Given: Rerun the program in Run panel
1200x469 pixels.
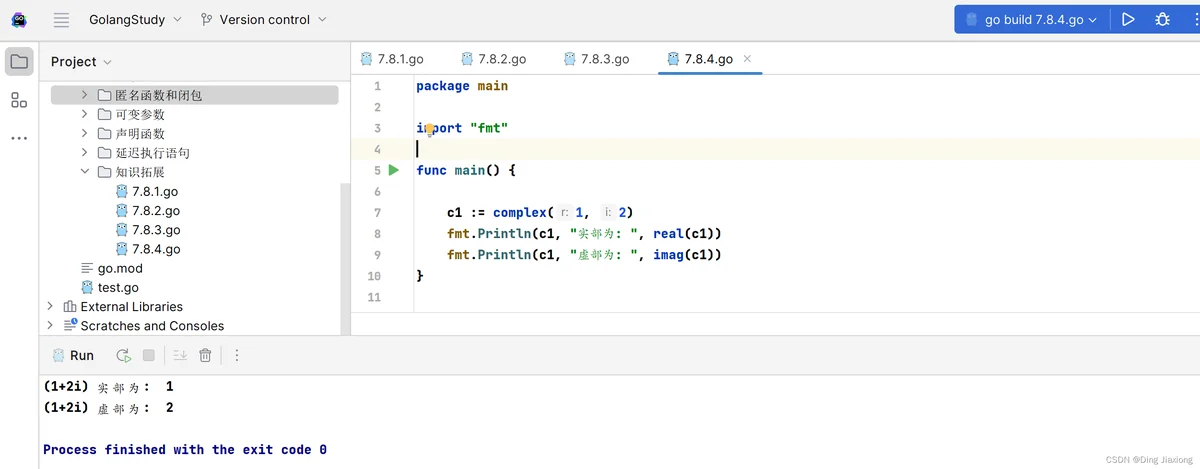Looking at the screenshot, I should 123,355.
